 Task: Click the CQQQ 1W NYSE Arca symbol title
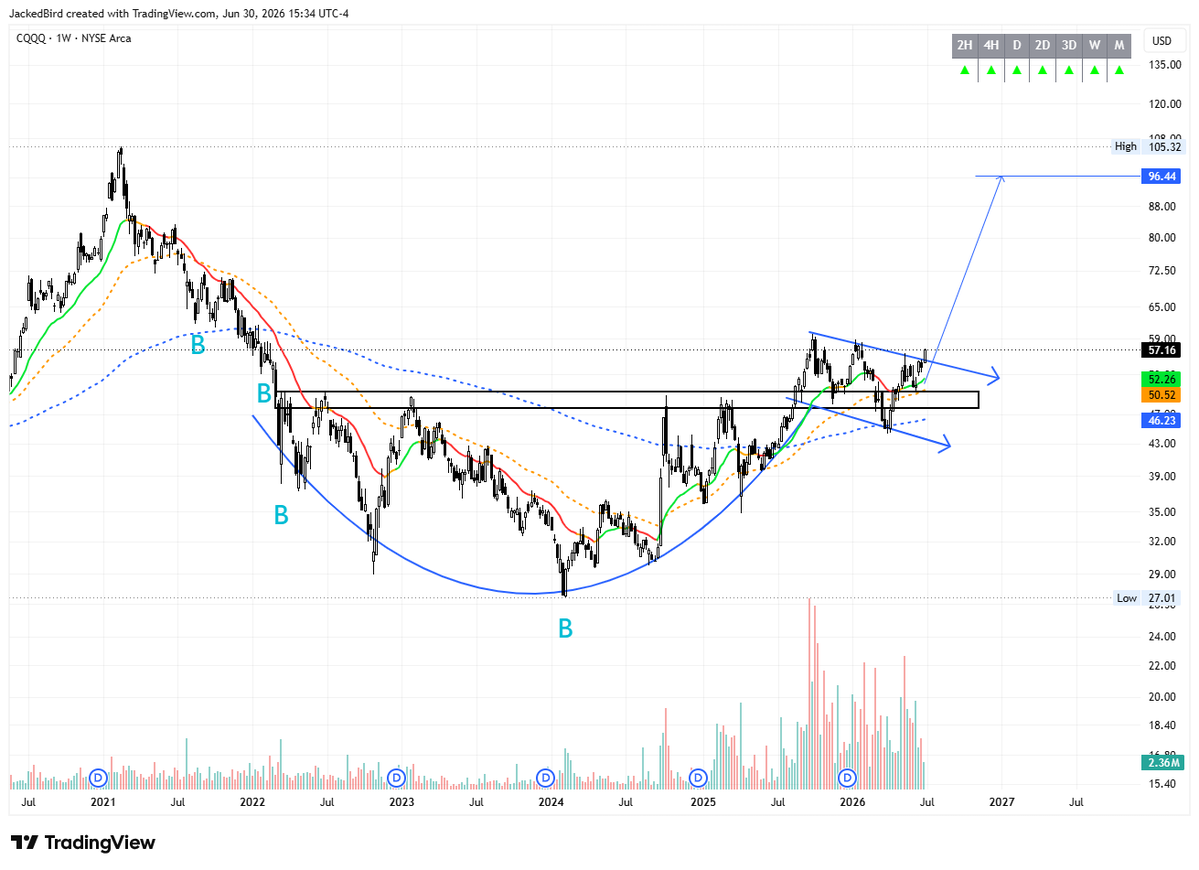[73, 38]
